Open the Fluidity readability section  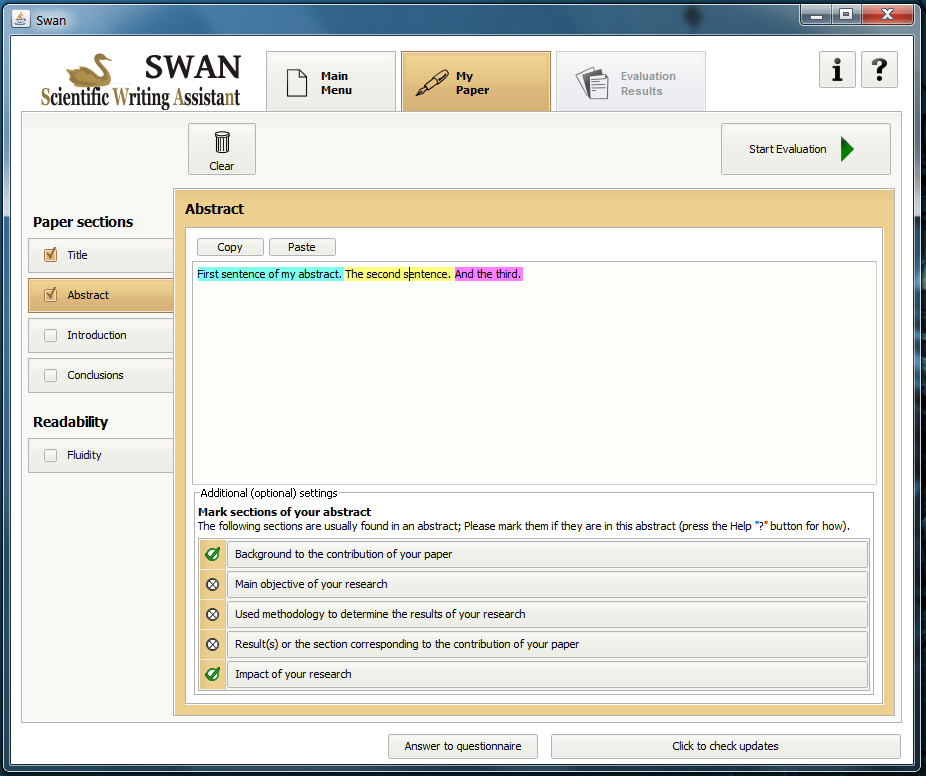click(x=101, y=455)
